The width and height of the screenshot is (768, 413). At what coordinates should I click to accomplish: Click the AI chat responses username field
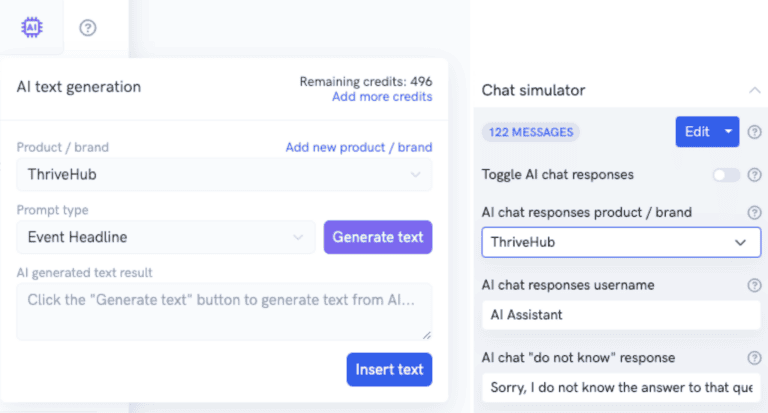[621, 315]
